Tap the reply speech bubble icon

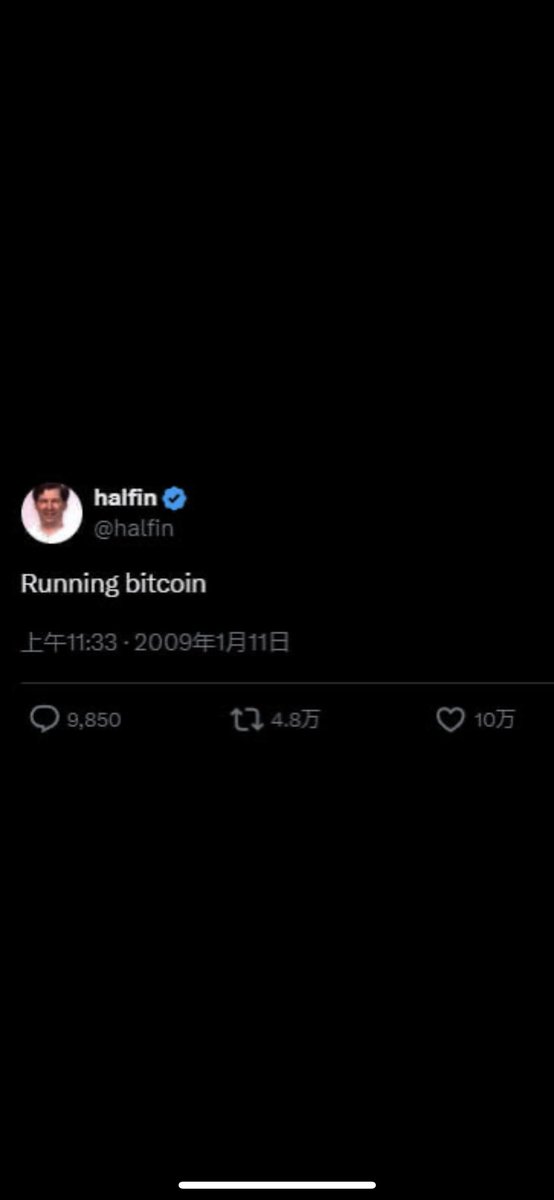click(45, 719)
